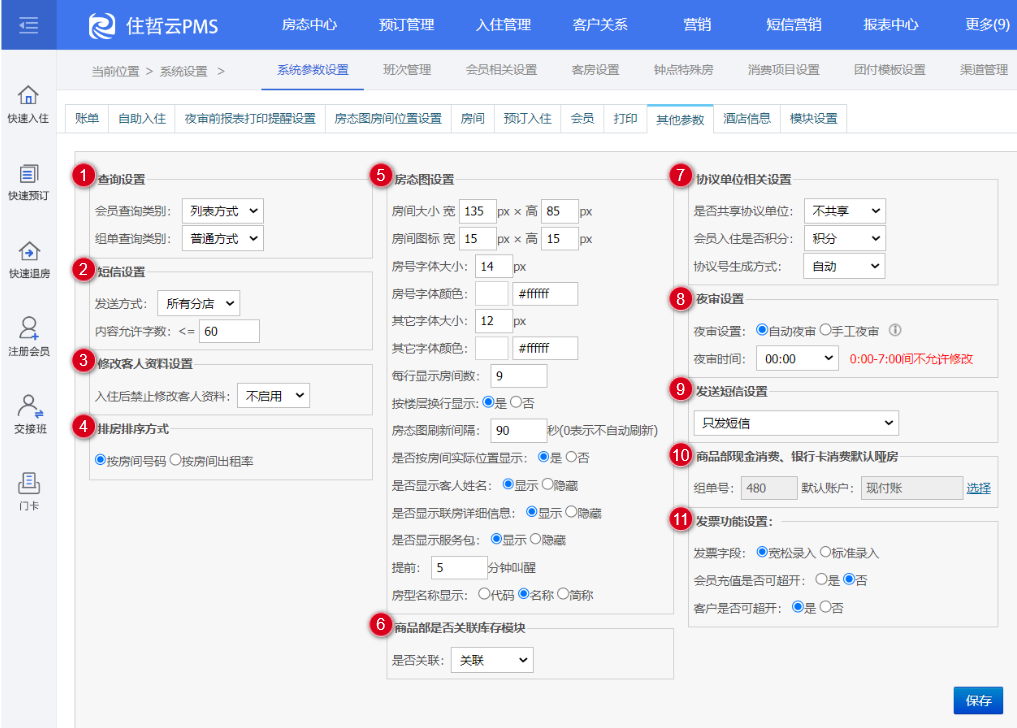Click the 房号字体大小 field showing 14
The width and height of the screenshot is (1017, 728).
click(494, 266)
